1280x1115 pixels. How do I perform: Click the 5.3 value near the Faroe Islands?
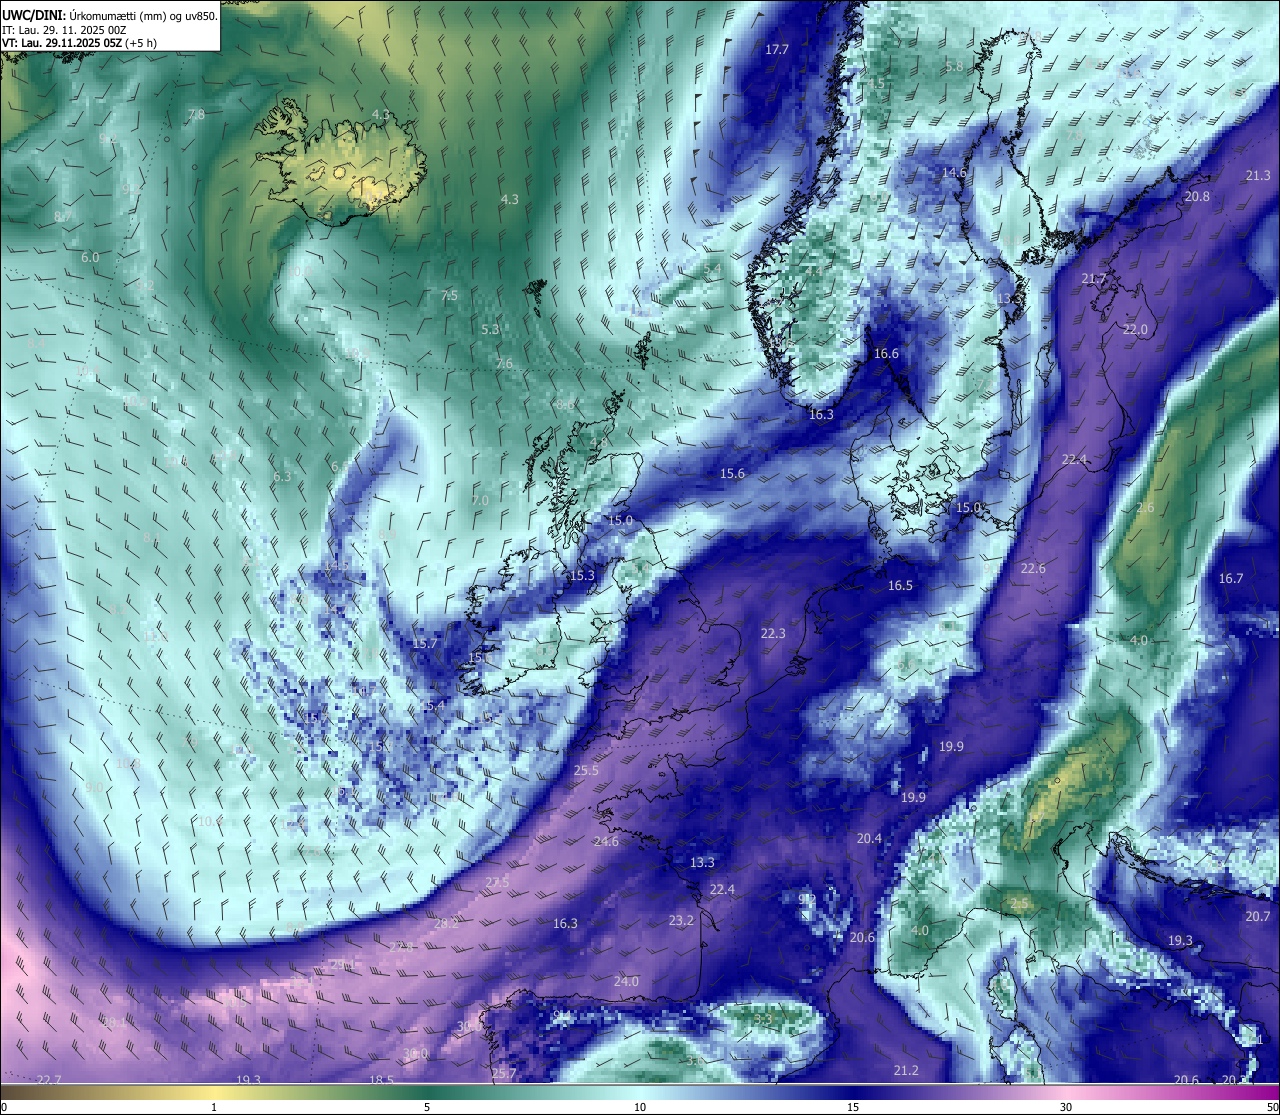(x=490, y=330)
